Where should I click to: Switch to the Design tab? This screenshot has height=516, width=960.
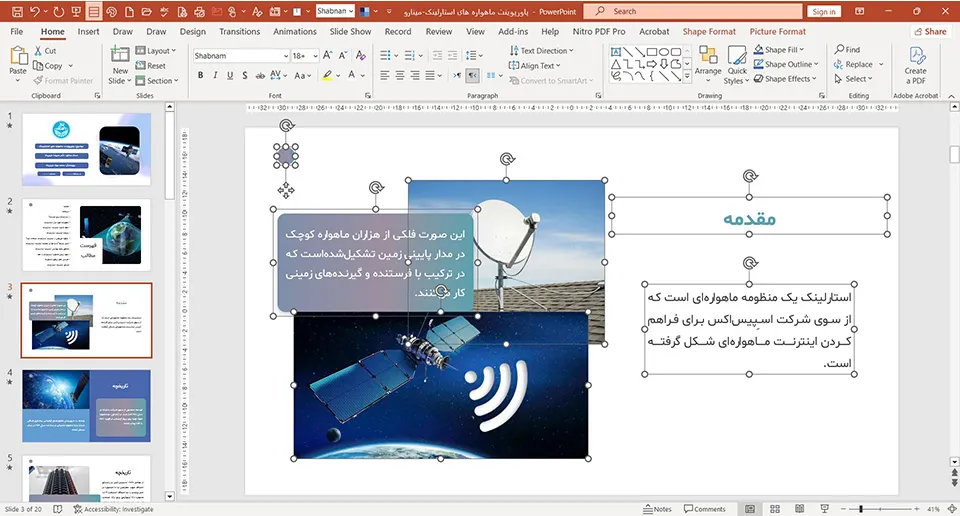[x=192, y=32]
